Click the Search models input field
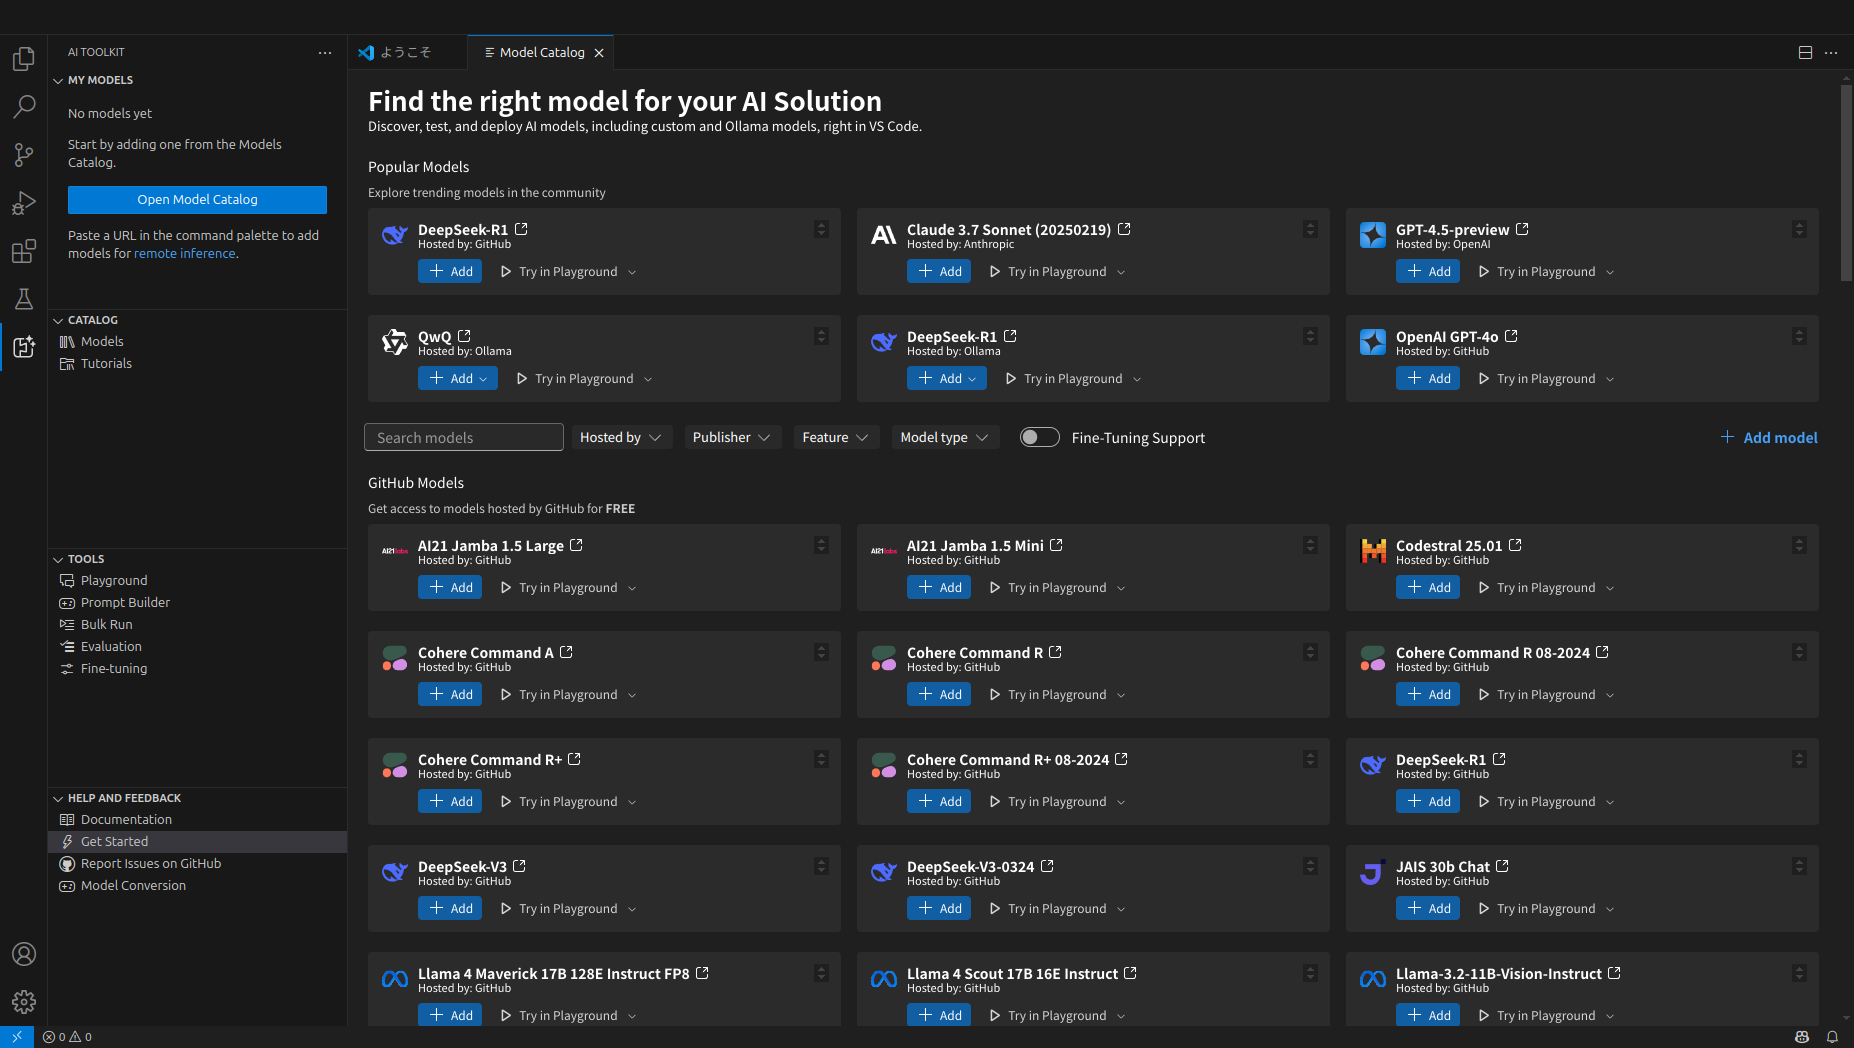The height and width of the screenshot is (1048, 1854). [x=464, y=437]
